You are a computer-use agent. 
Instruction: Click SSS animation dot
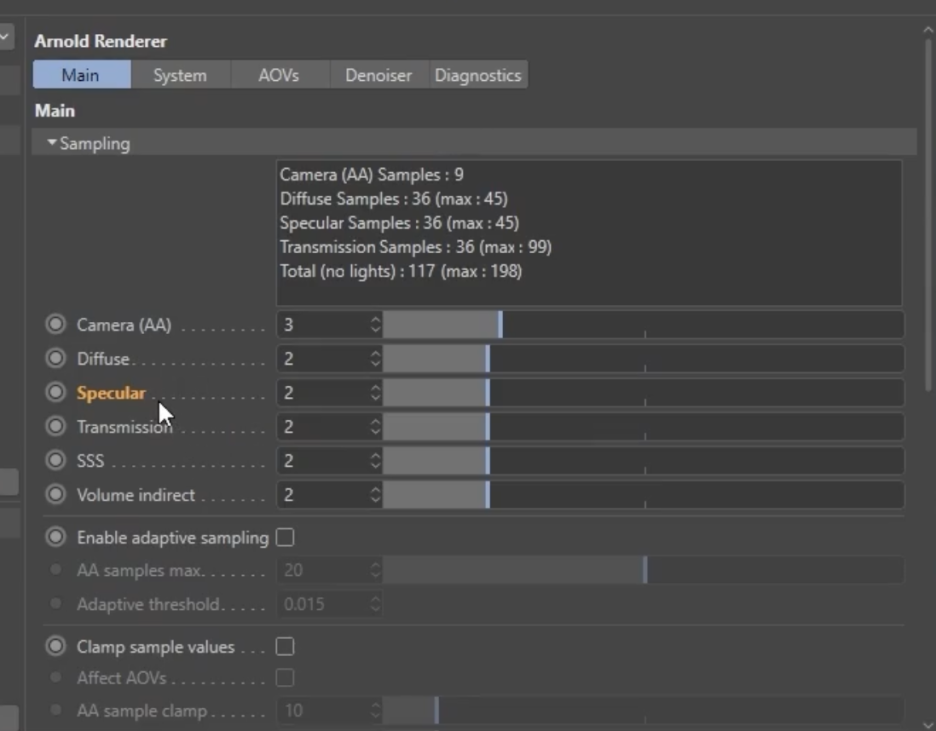pos(56,460)
